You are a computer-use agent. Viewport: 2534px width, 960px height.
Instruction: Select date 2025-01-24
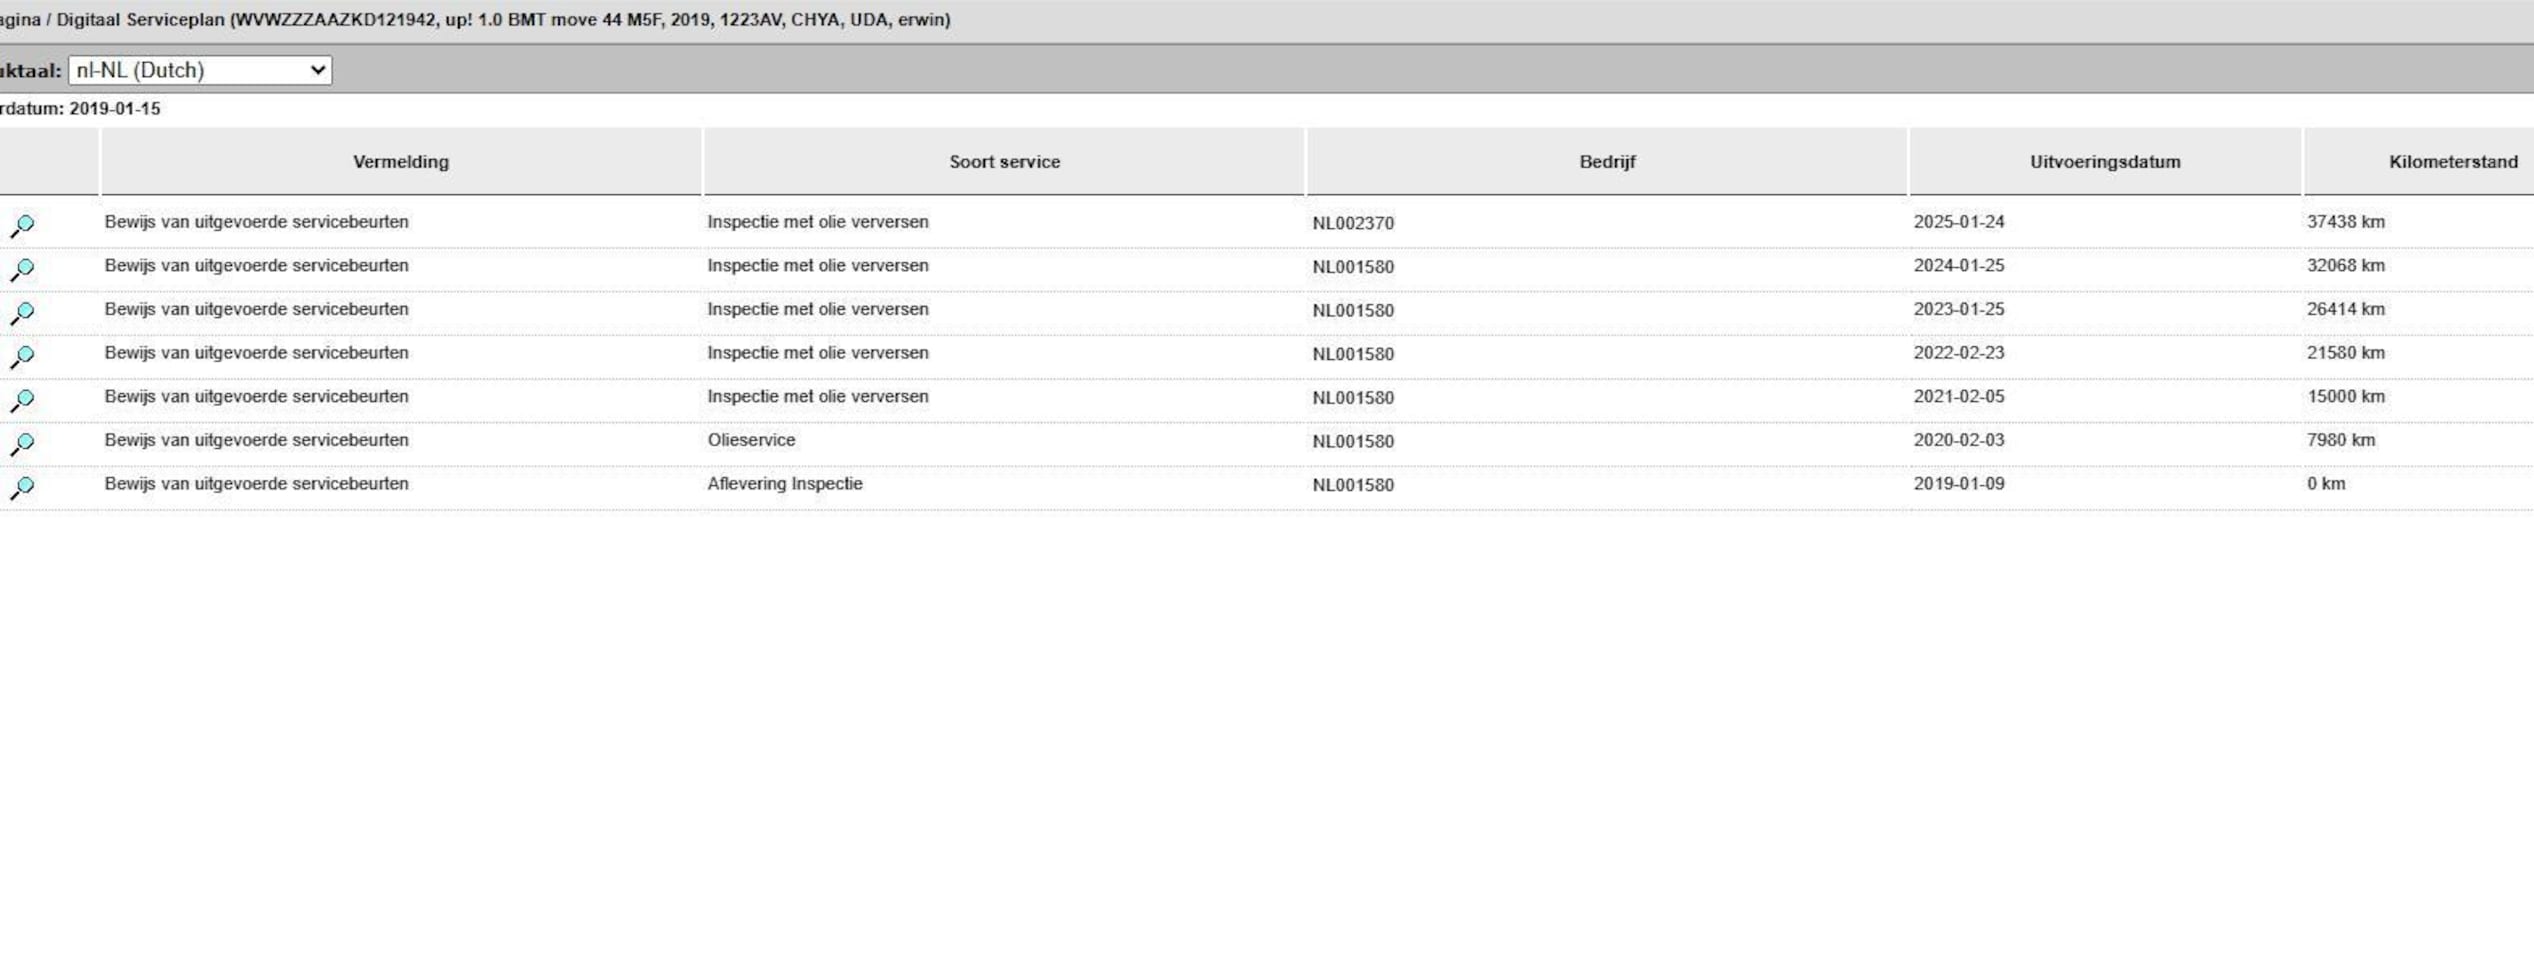pyautogui.click(x=1959, y=222)
